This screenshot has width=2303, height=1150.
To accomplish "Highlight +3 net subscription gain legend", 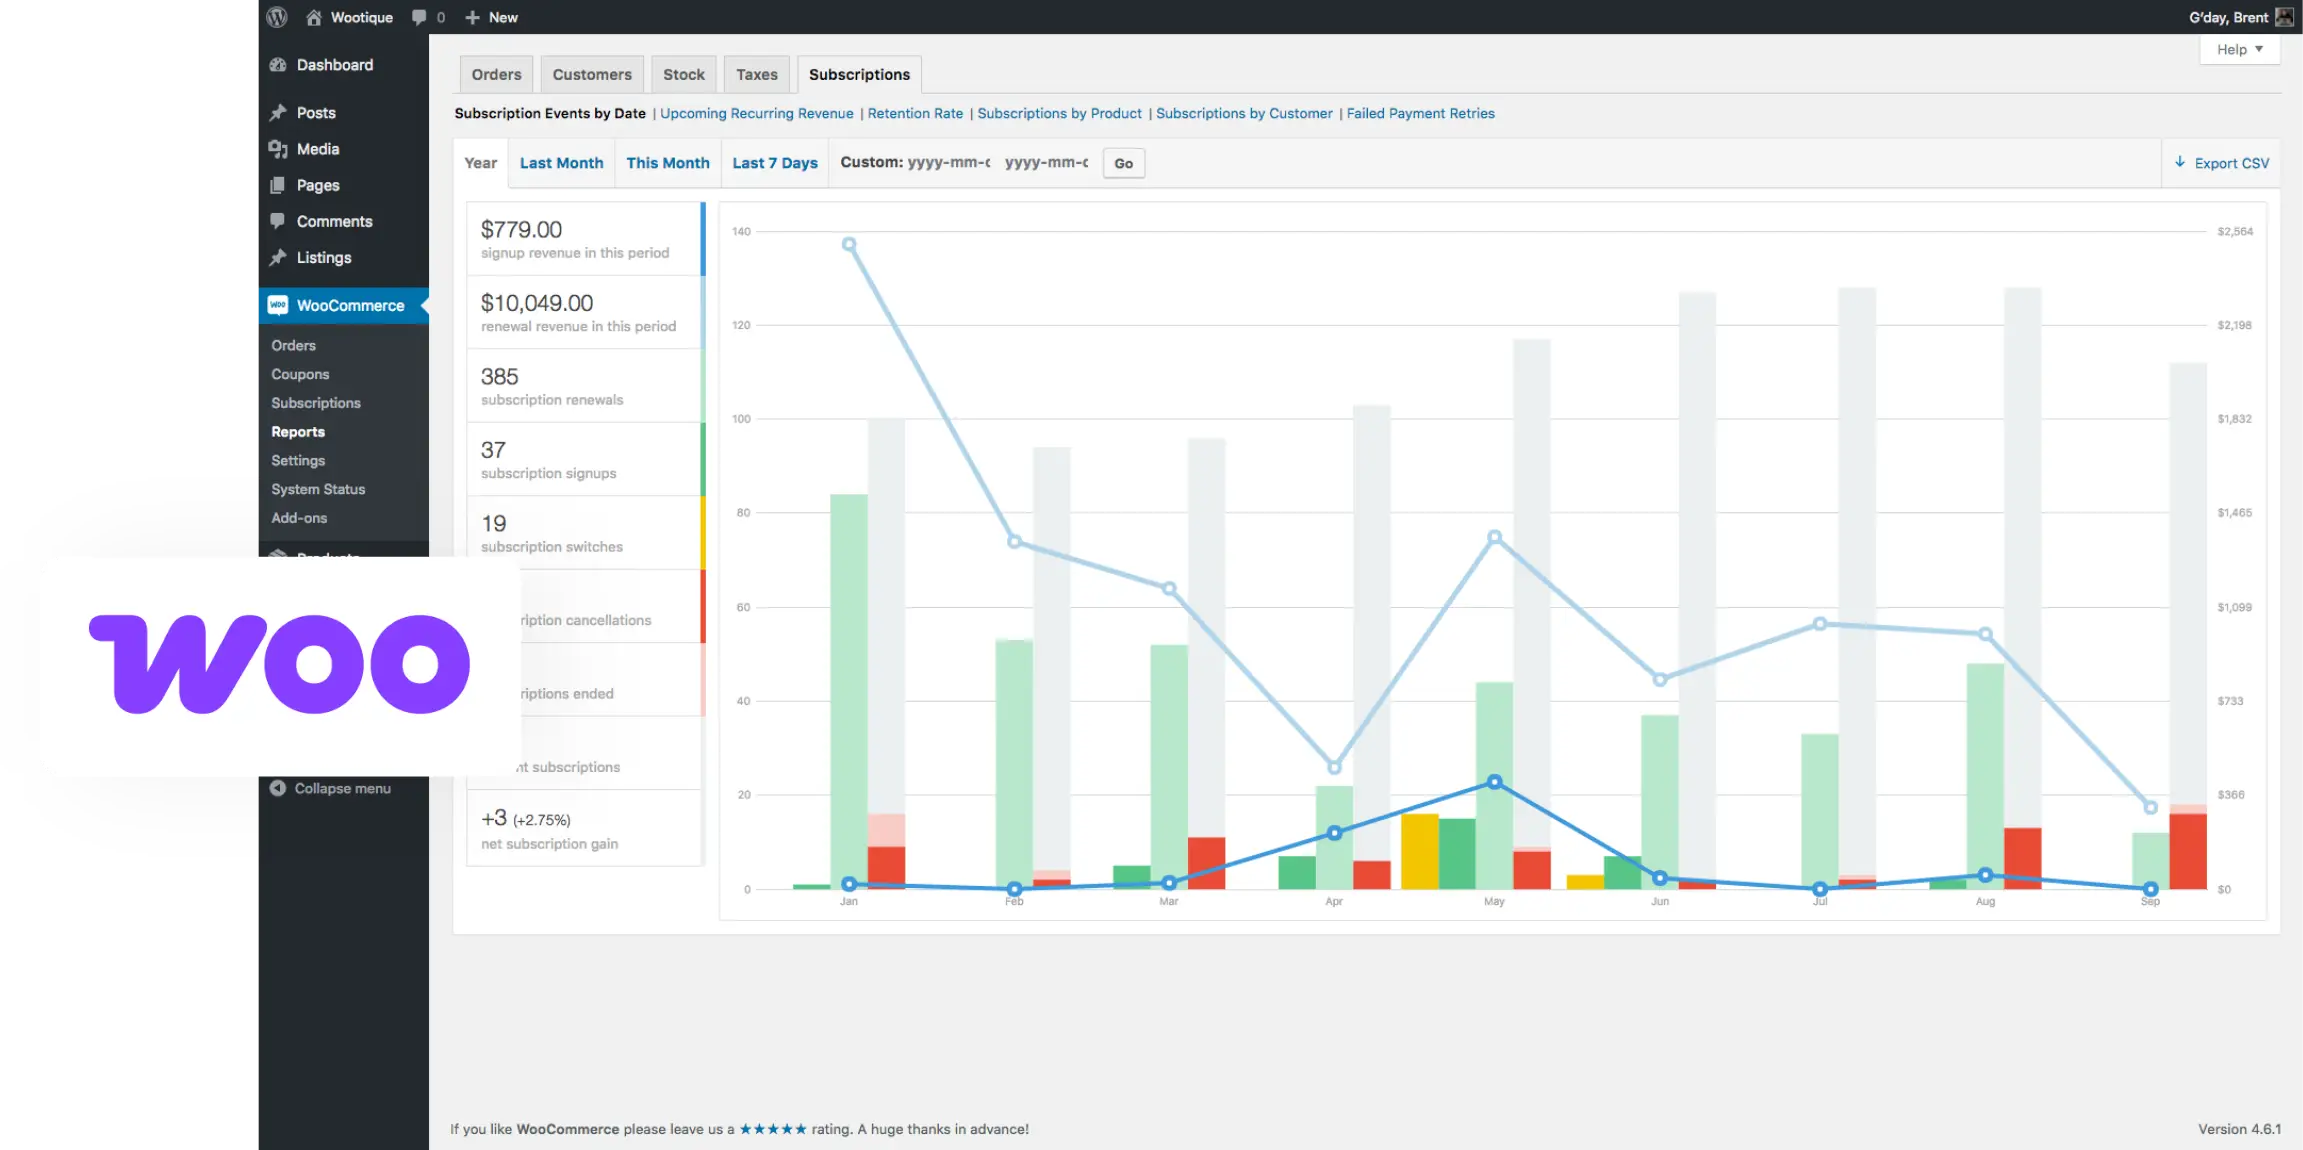I will pos(586,828).
